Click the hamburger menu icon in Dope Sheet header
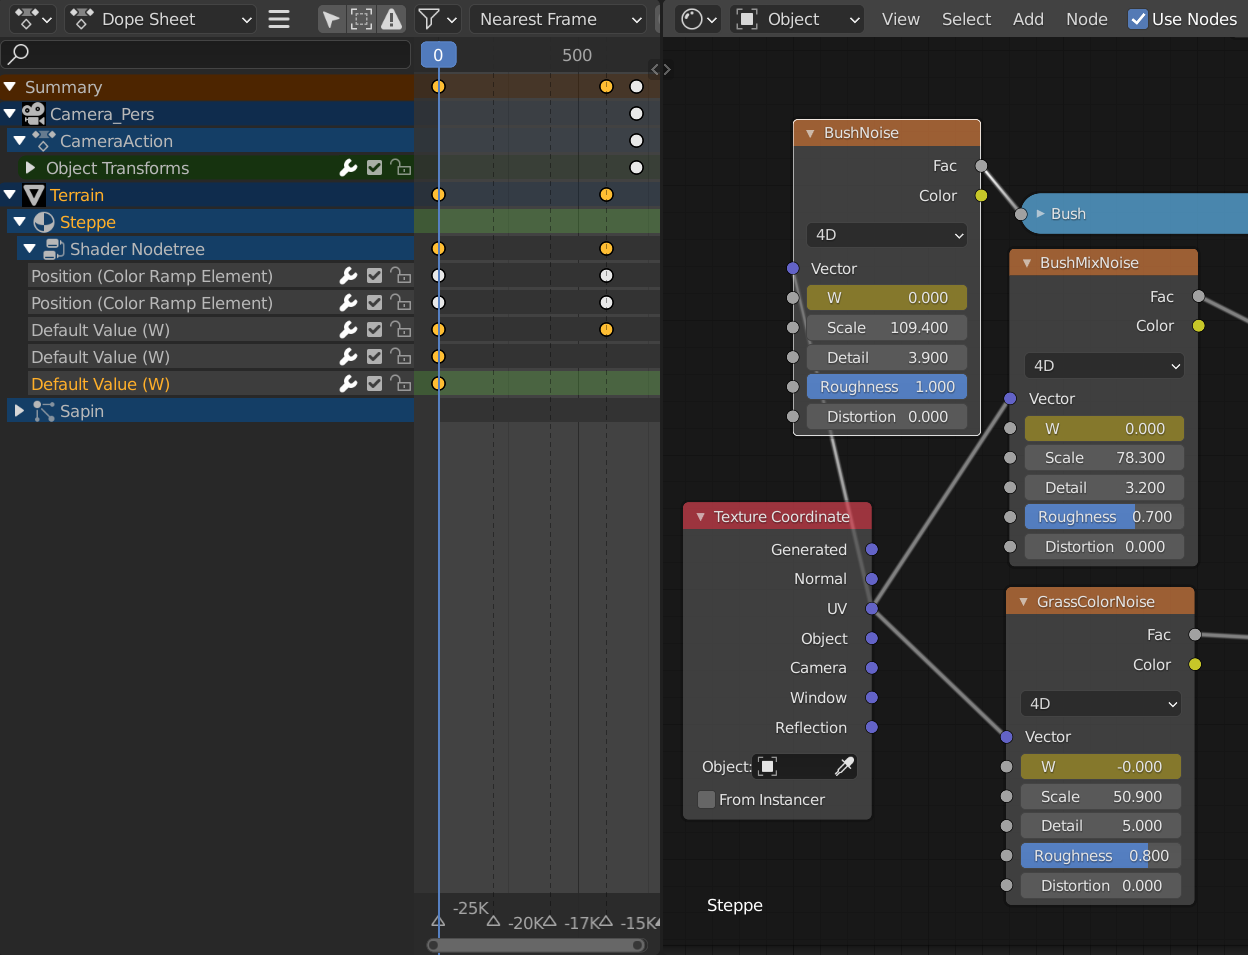Screen dimensions: 1248x955 coord(279,19)
